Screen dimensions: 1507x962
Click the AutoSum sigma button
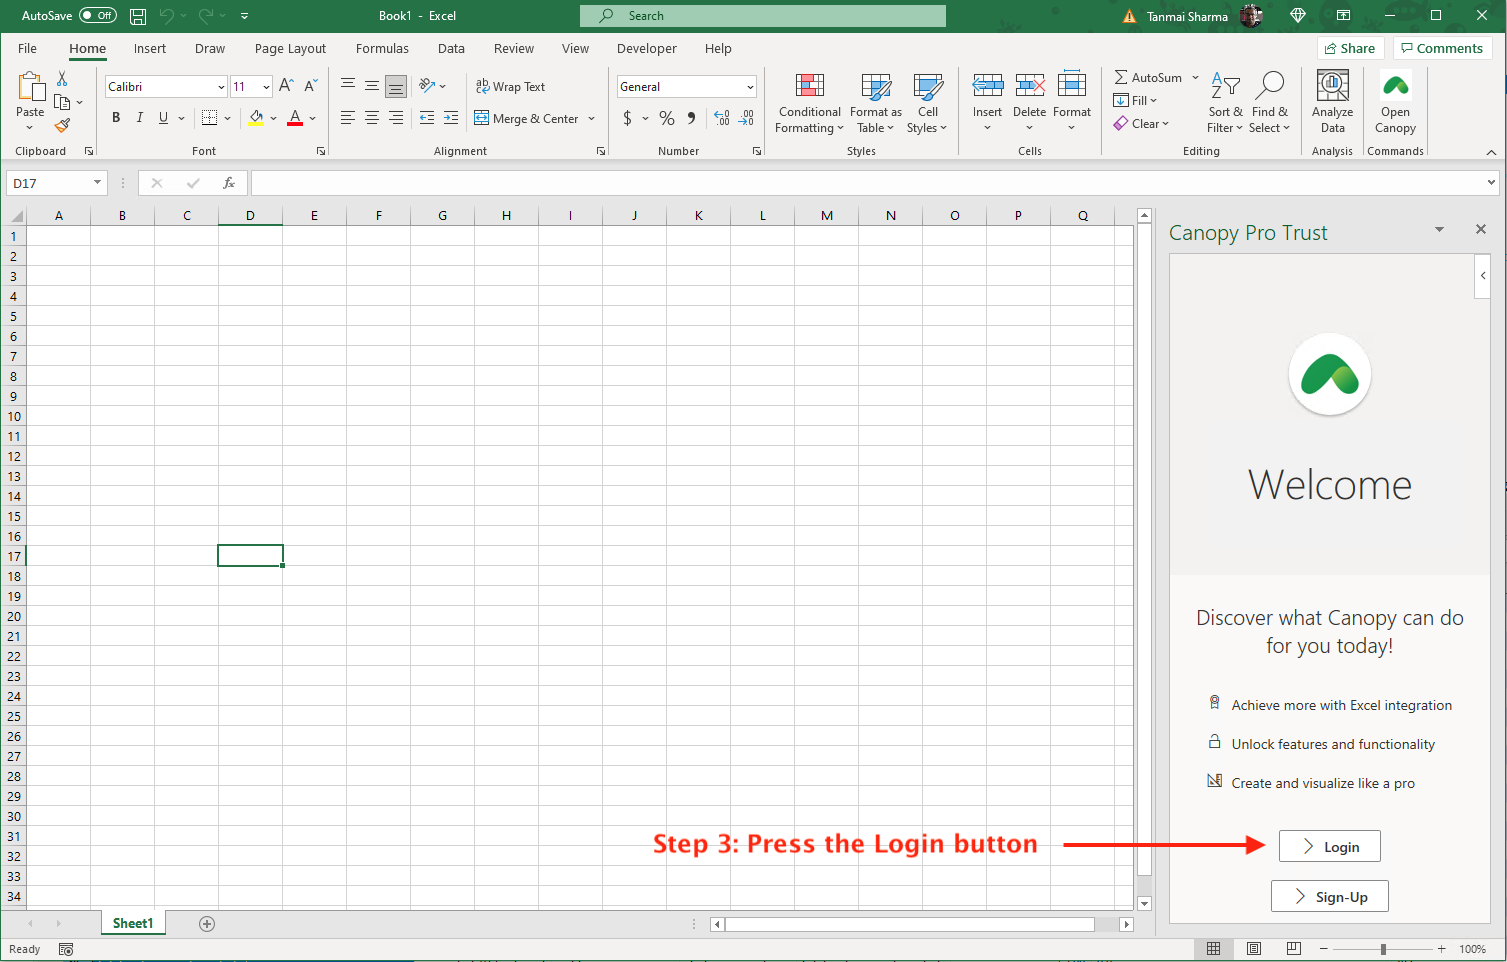click(1148, 78)
